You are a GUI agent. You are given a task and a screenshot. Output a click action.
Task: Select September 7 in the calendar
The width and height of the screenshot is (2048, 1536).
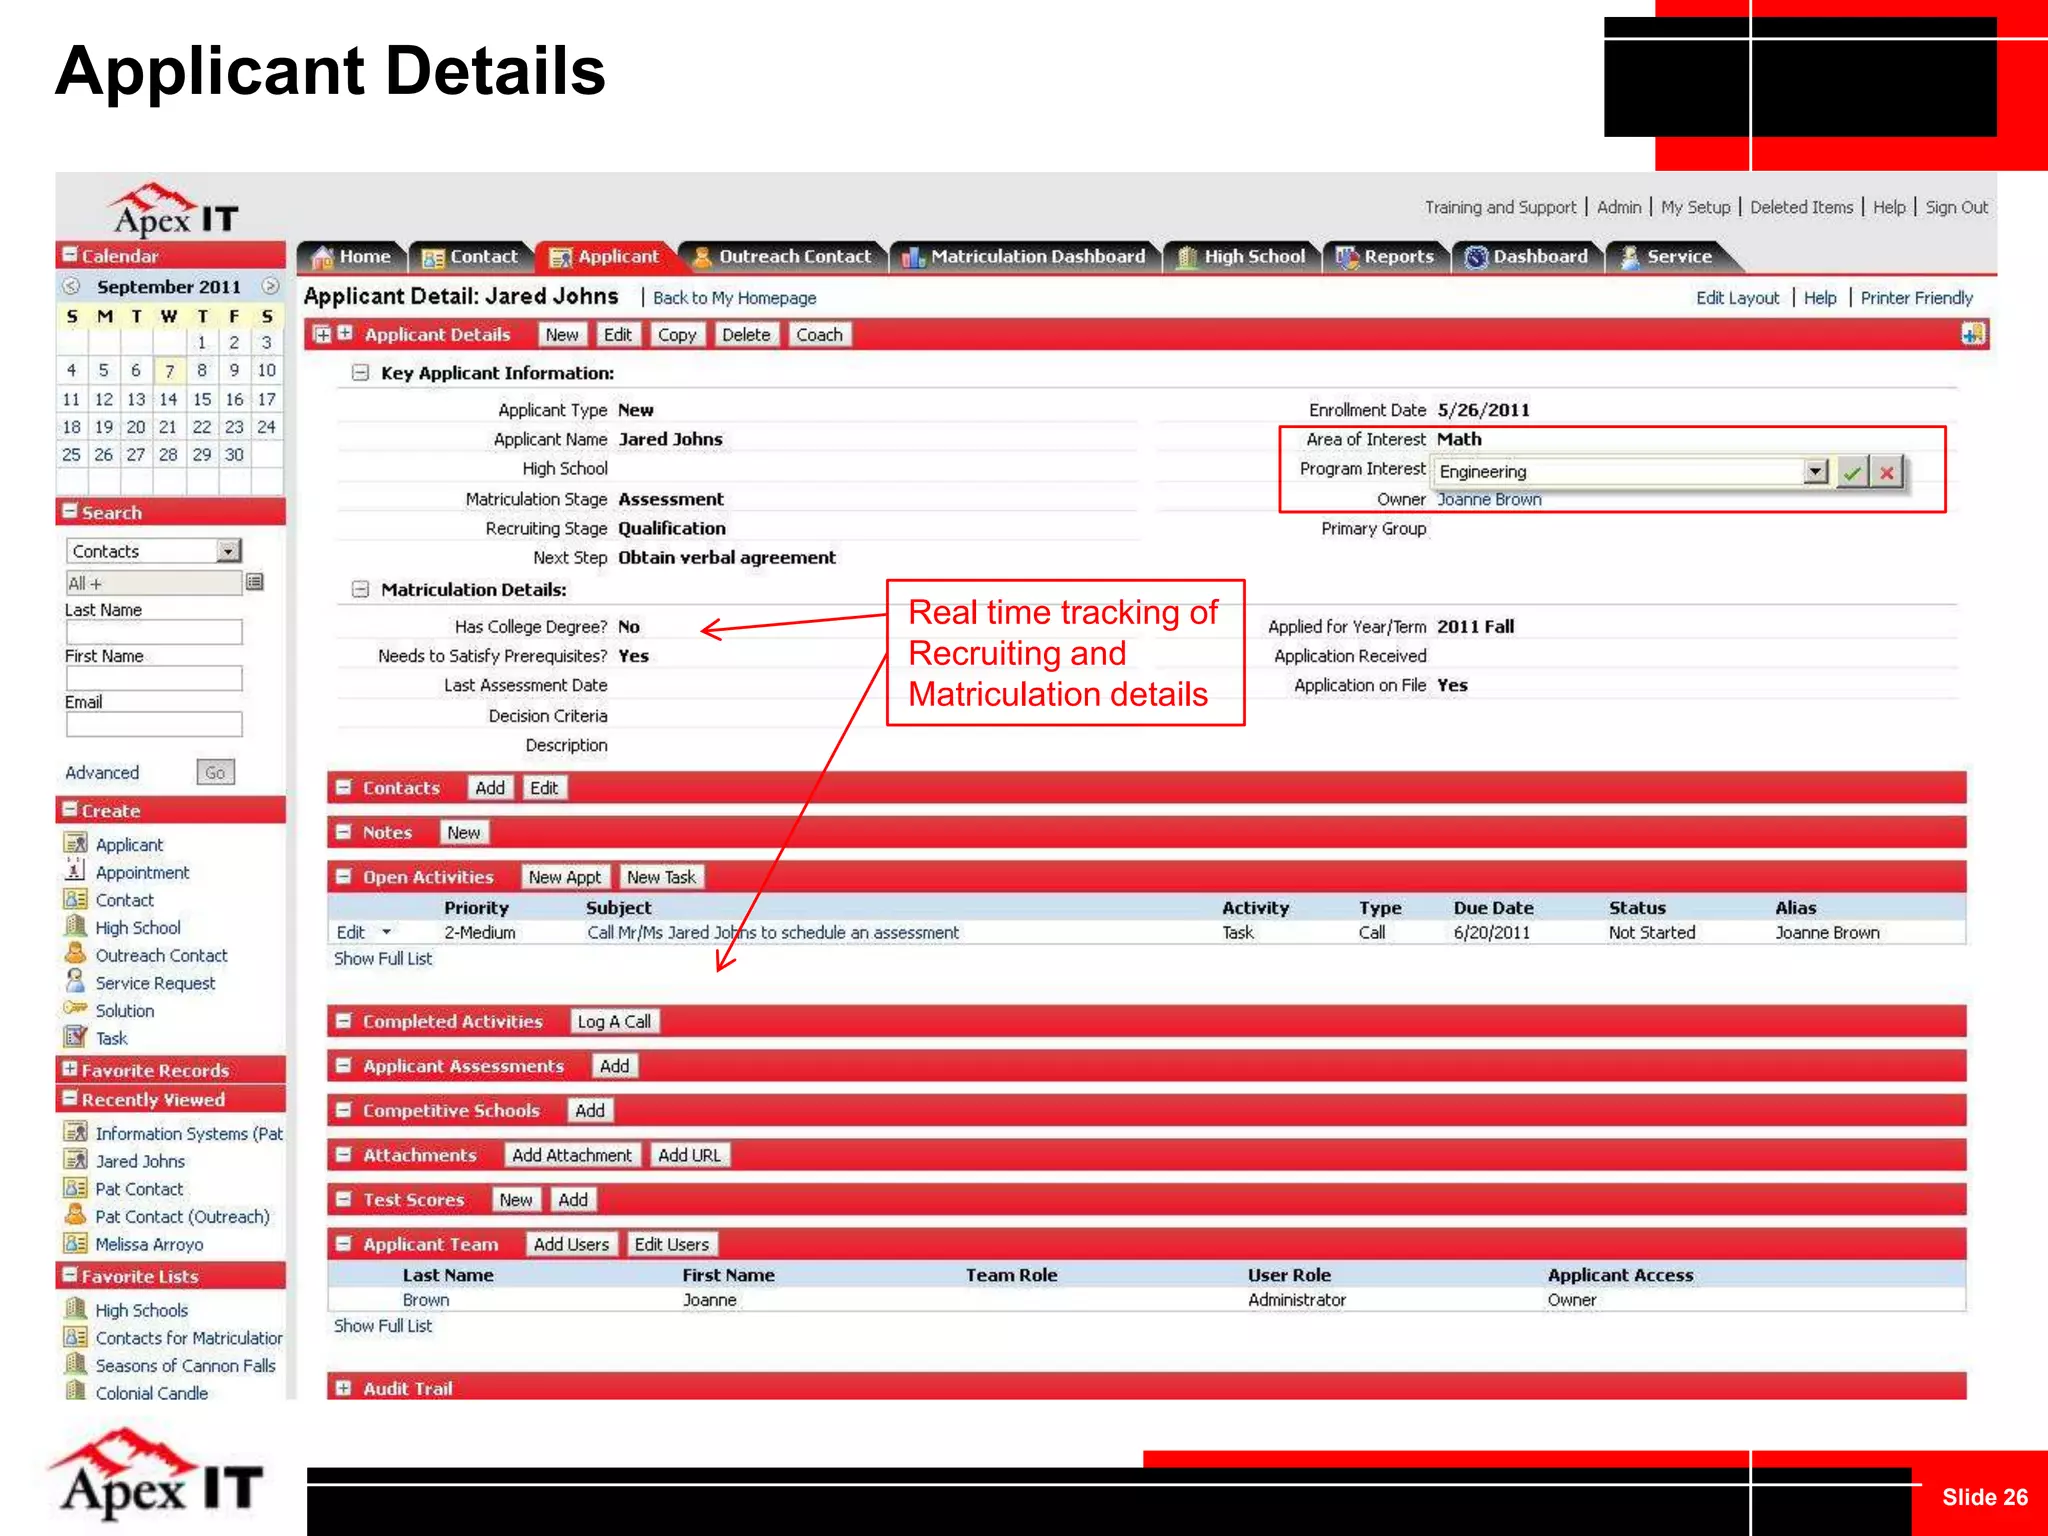click(x=170, y=371)
